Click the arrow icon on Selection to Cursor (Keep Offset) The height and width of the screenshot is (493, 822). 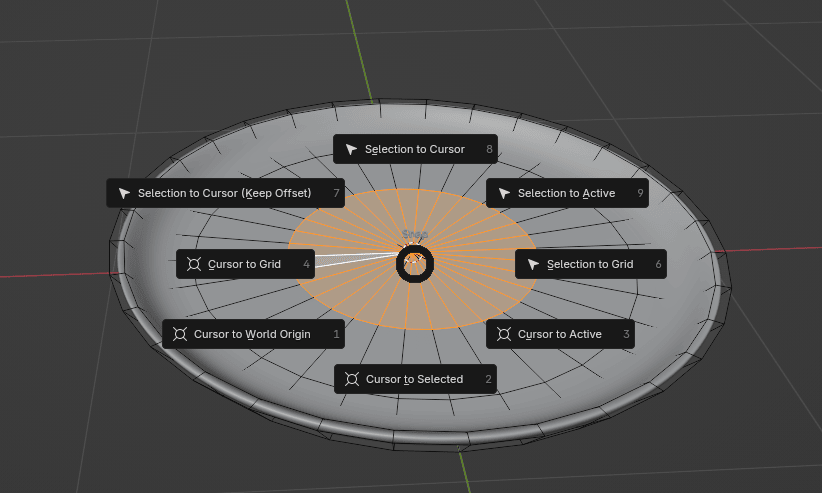point(124,193)
